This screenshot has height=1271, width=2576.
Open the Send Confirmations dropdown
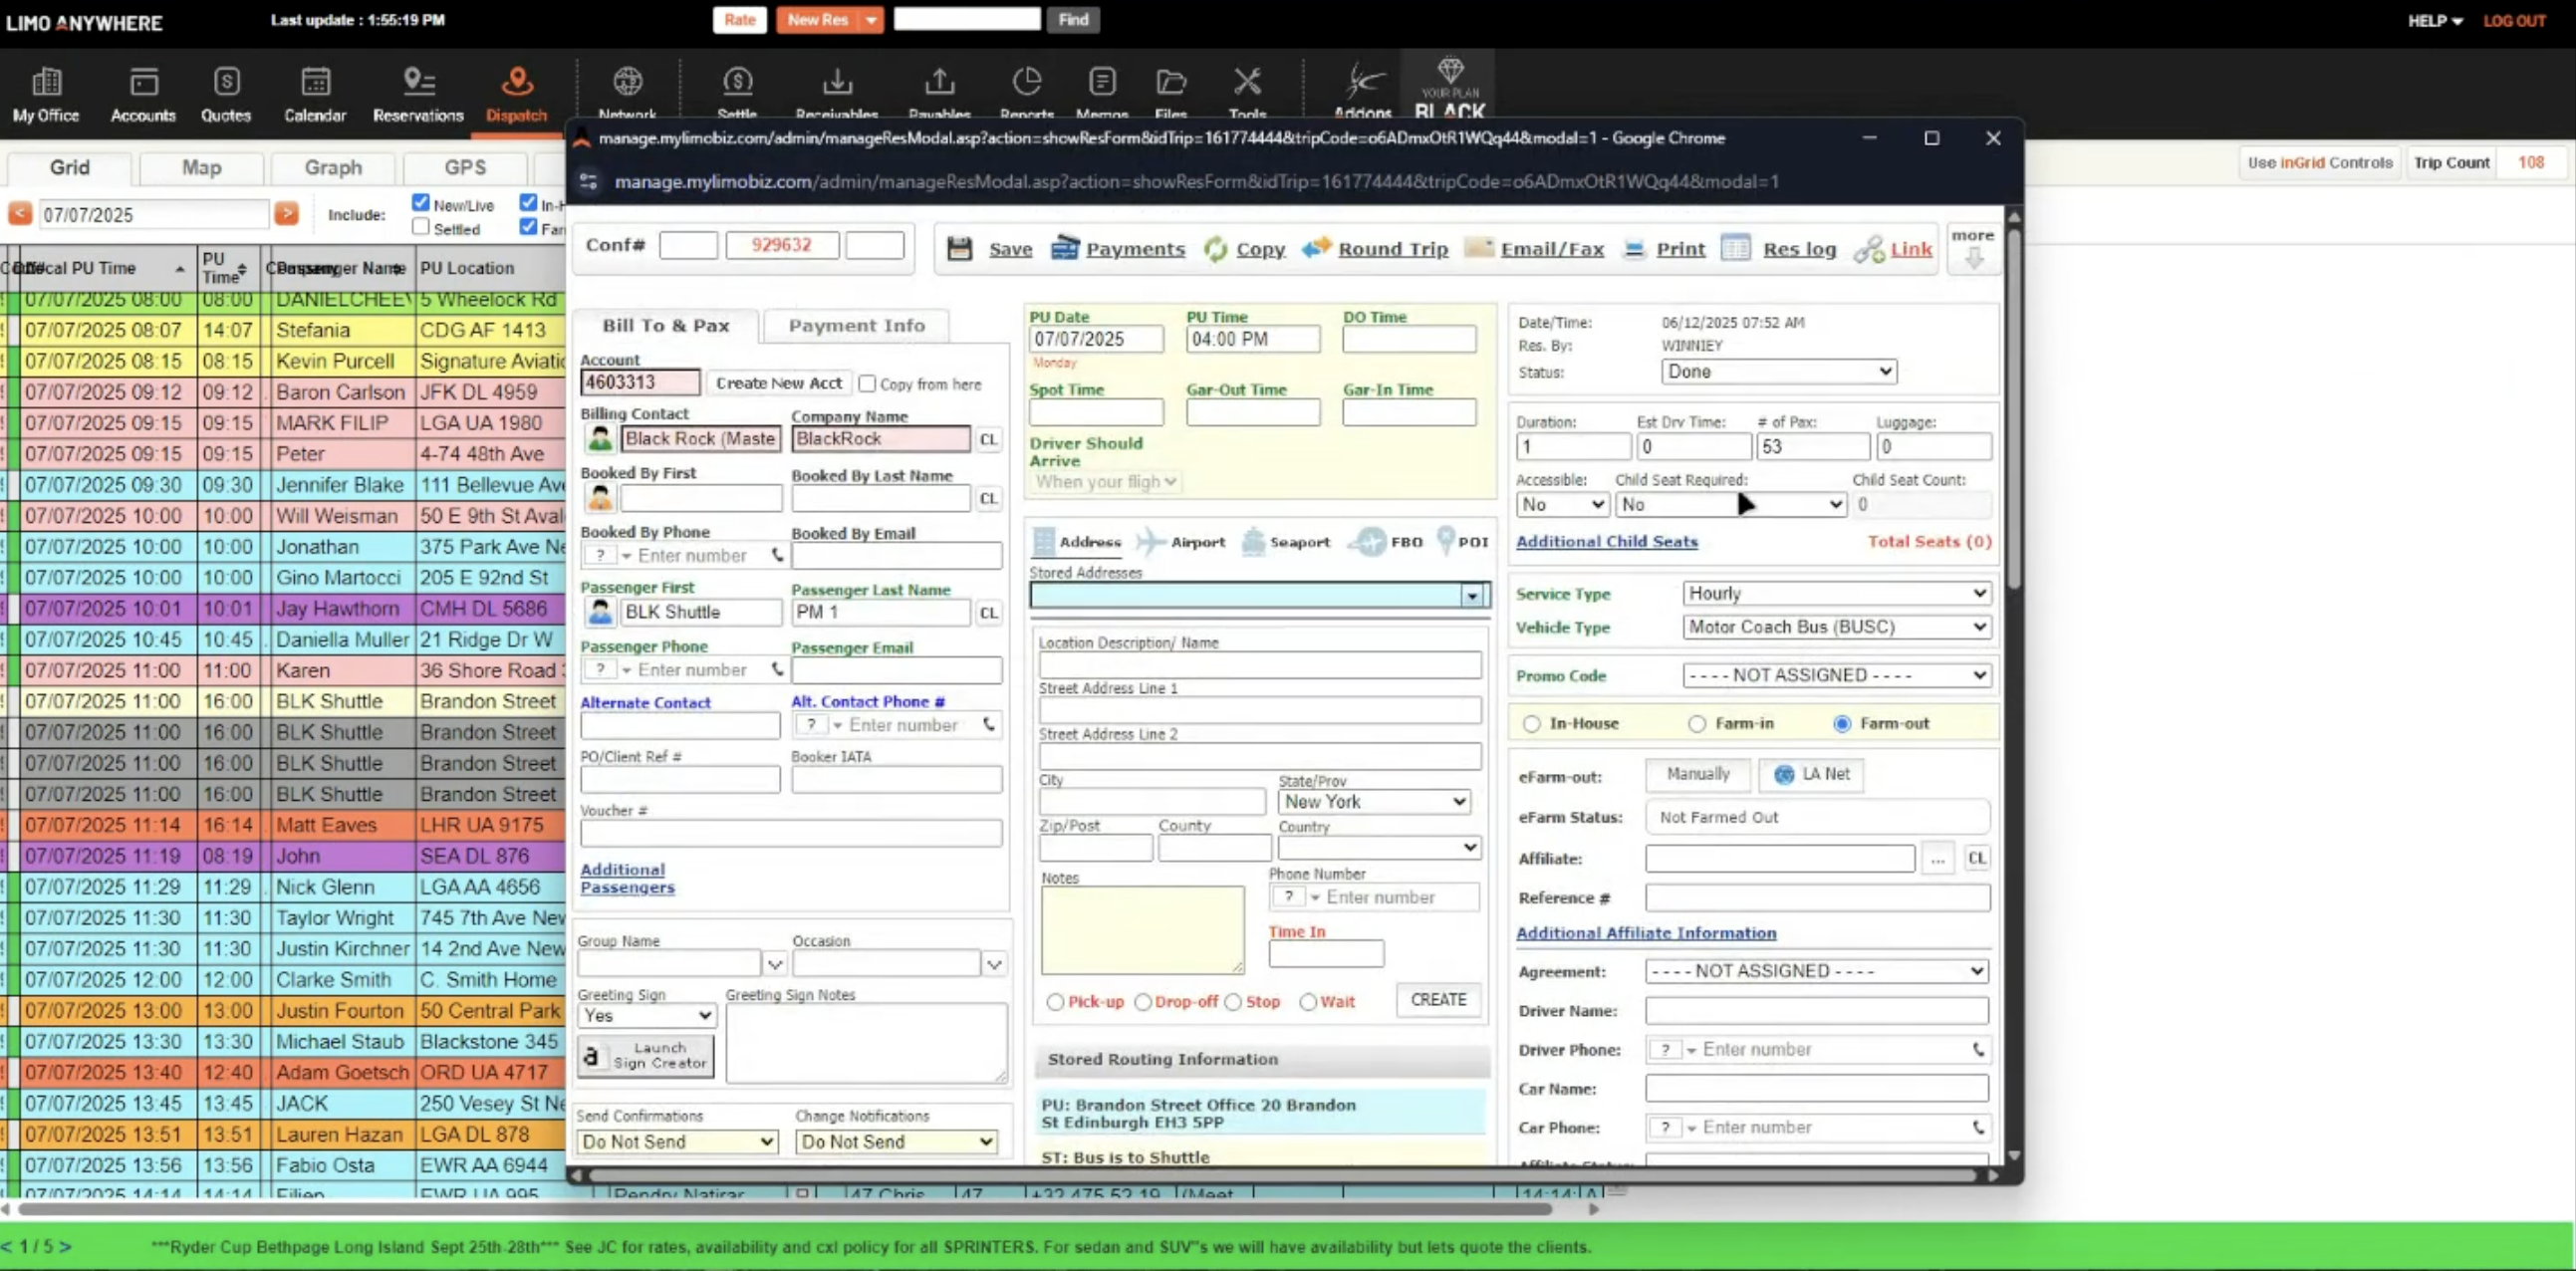(677, 1141)
